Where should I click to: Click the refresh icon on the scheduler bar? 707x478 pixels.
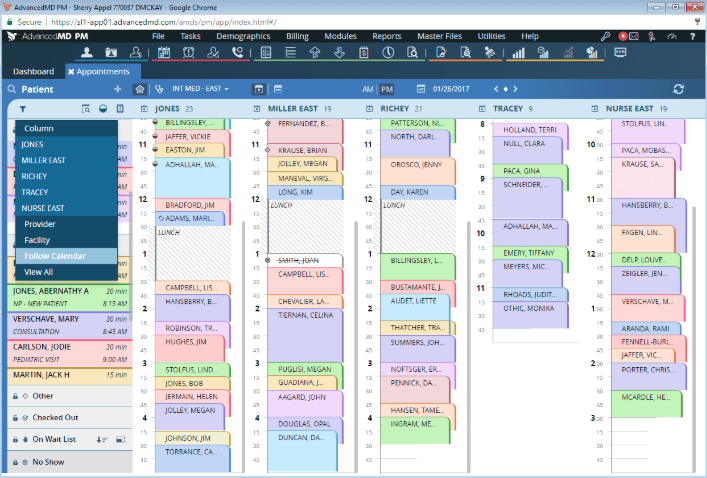[x=679, y=89]
